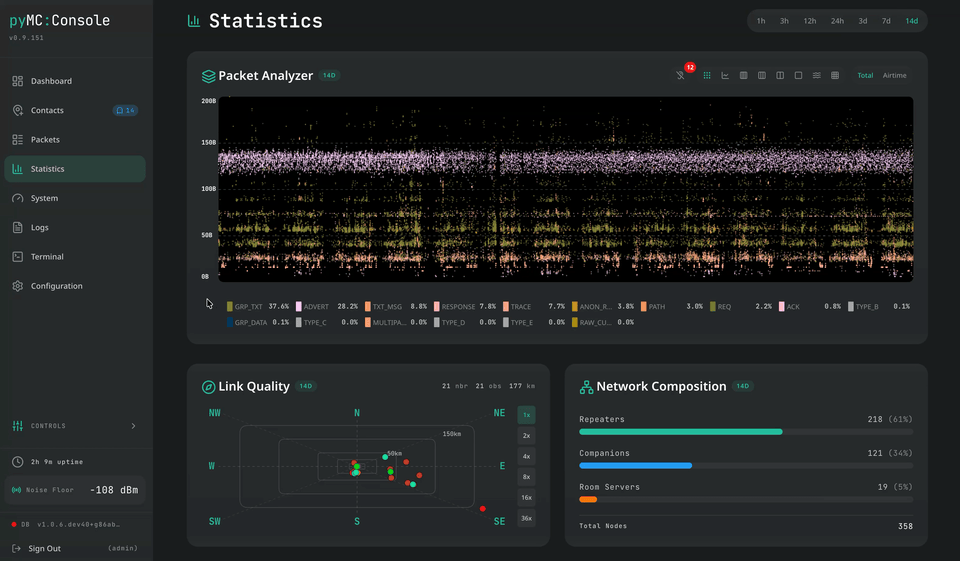Expand the Controls section chevron
The image size is (960, 561).
133,426
